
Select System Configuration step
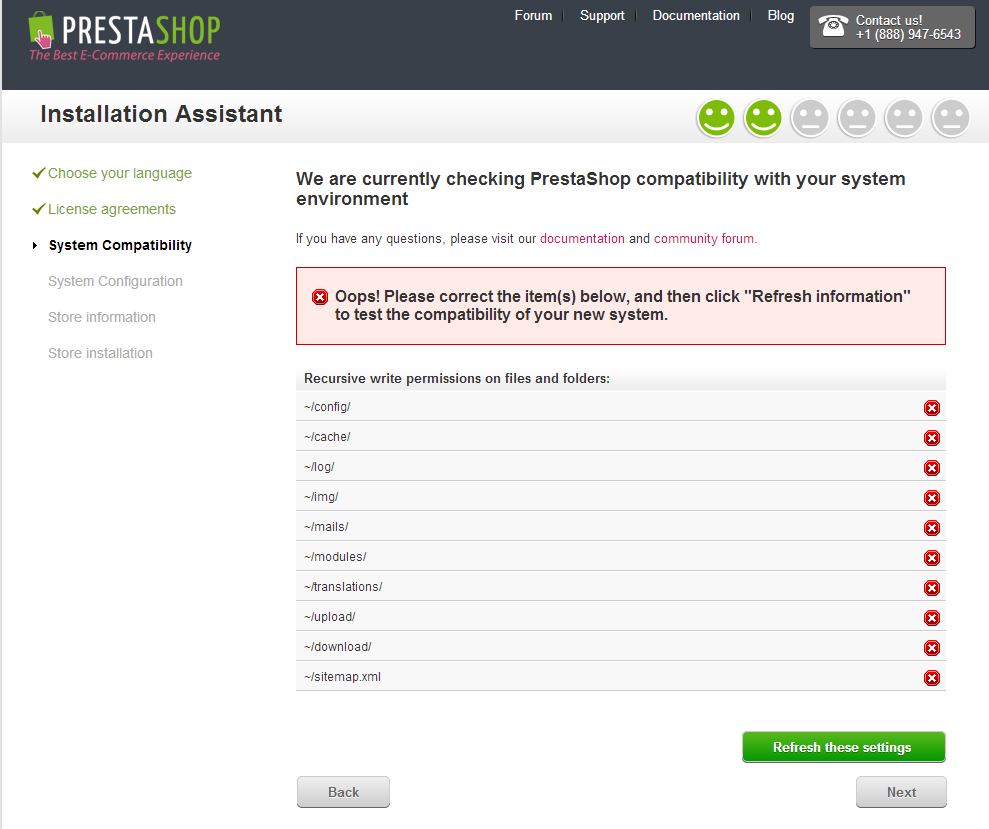click(x=115, y=281)
